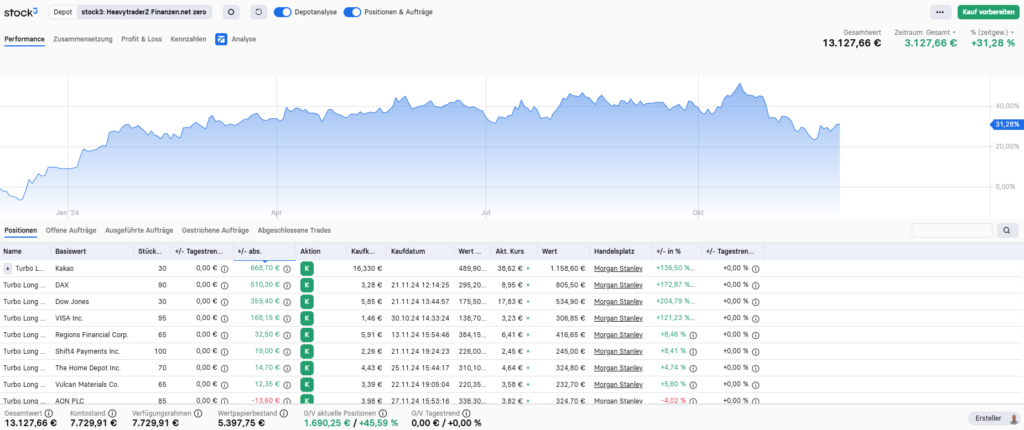Click green K icon in The Home Depot row
The height and width of the screenshot is (430, 1024).
point(307,368)
